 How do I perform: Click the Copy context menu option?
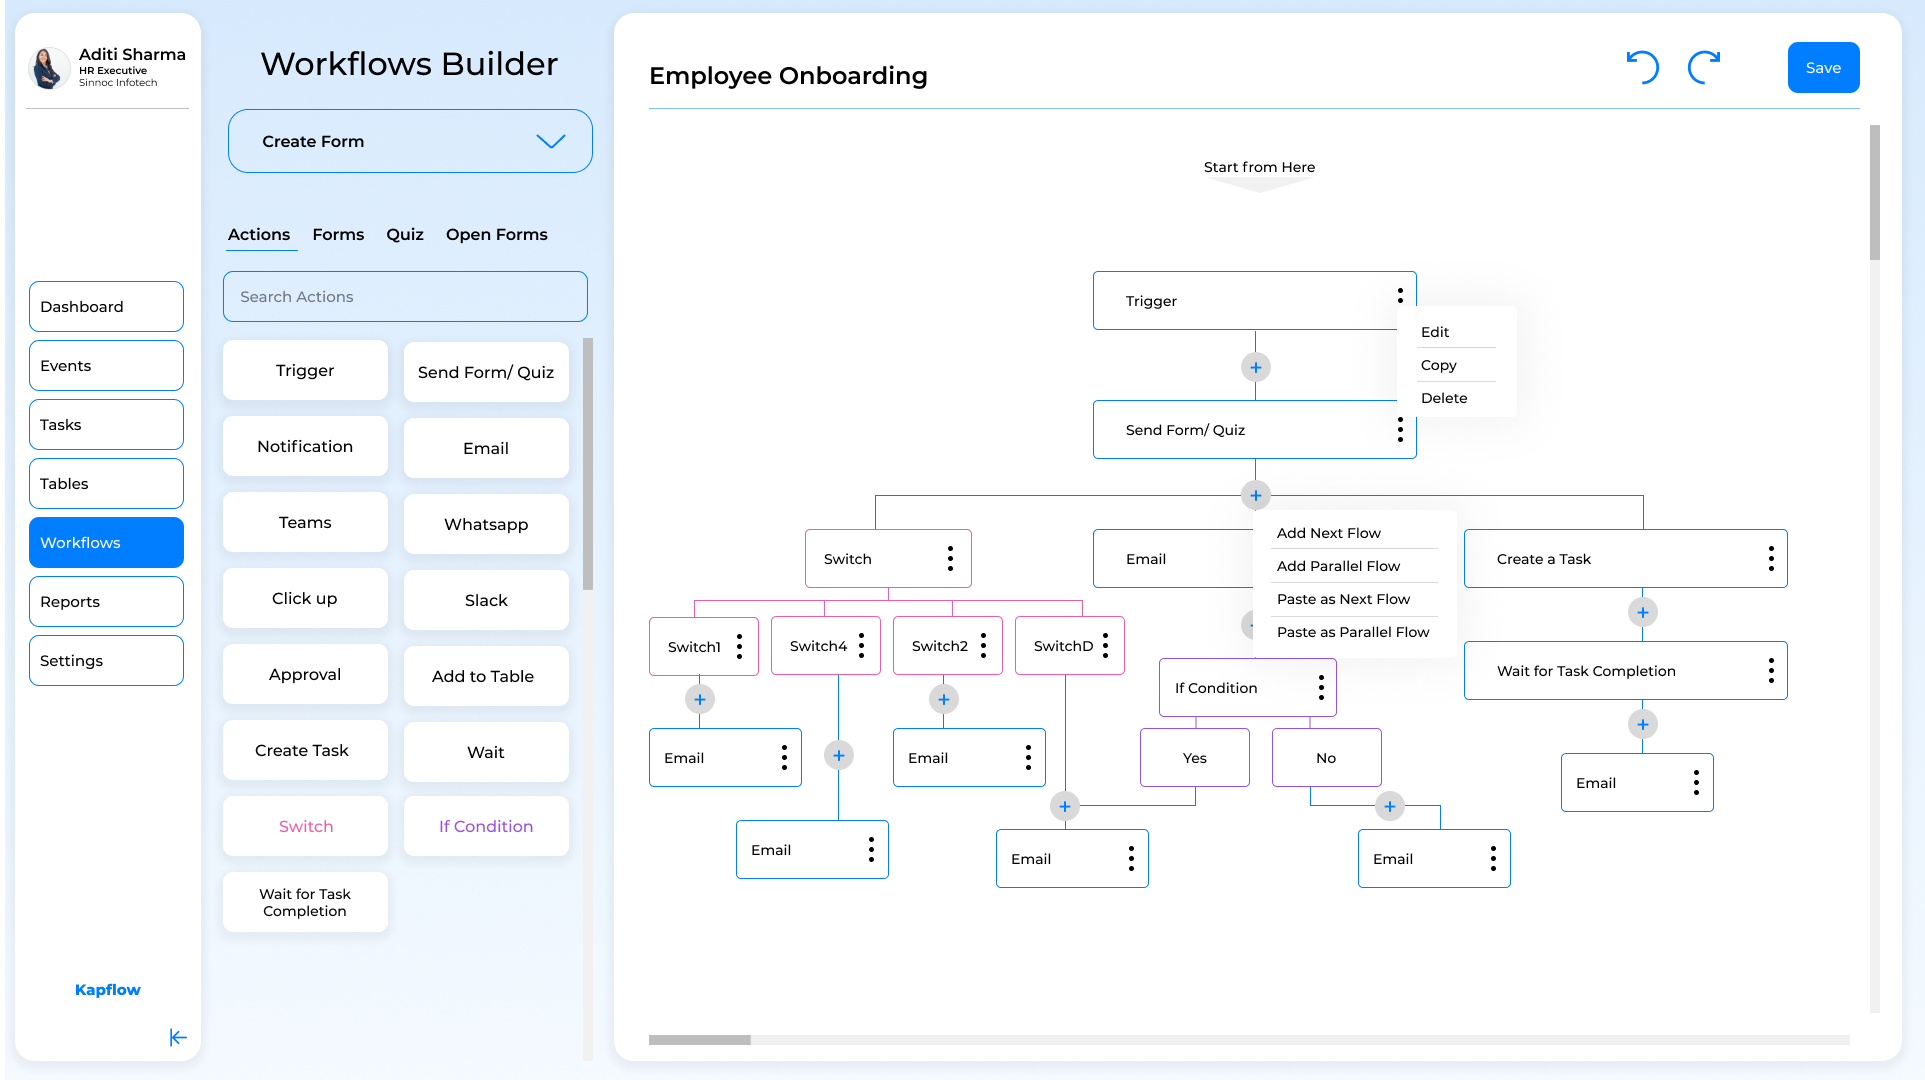coord(1436,365)
